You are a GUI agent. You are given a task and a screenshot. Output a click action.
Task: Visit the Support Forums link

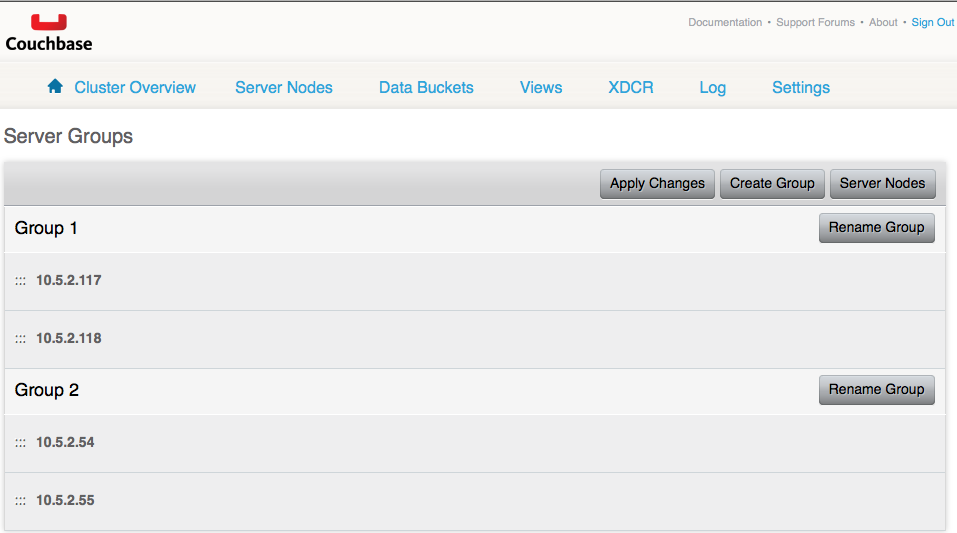point(815,22)
